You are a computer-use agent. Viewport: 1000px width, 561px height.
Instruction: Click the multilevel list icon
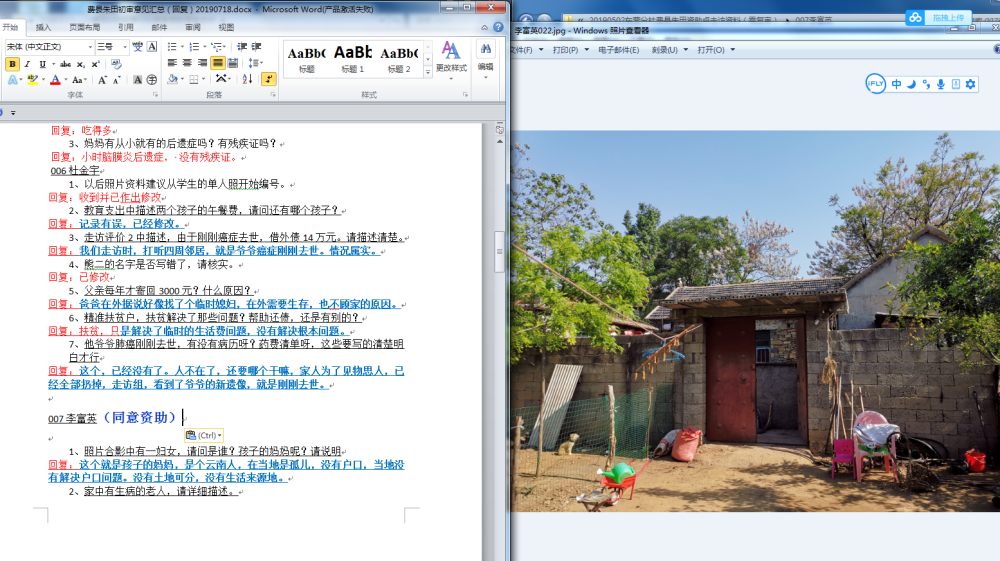point(217,47)
